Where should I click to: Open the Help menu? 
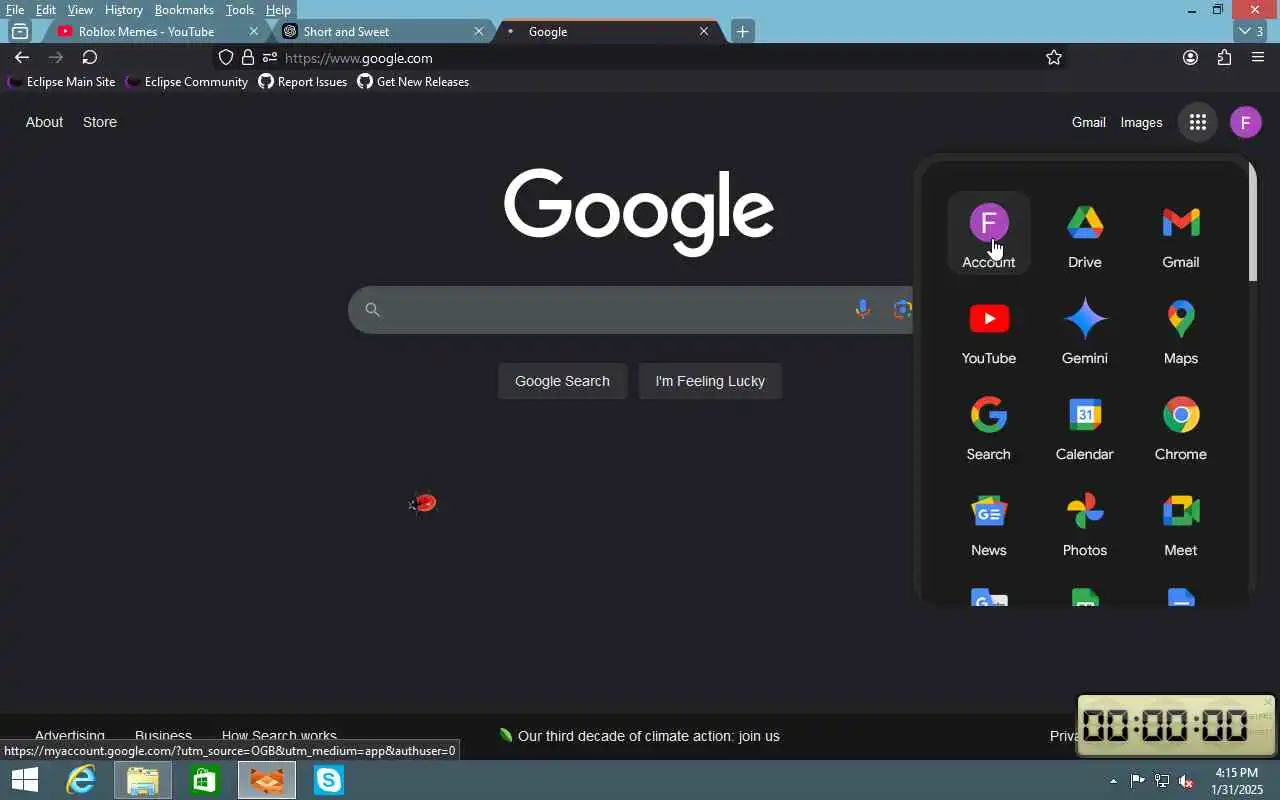click(x=278, y=10)
